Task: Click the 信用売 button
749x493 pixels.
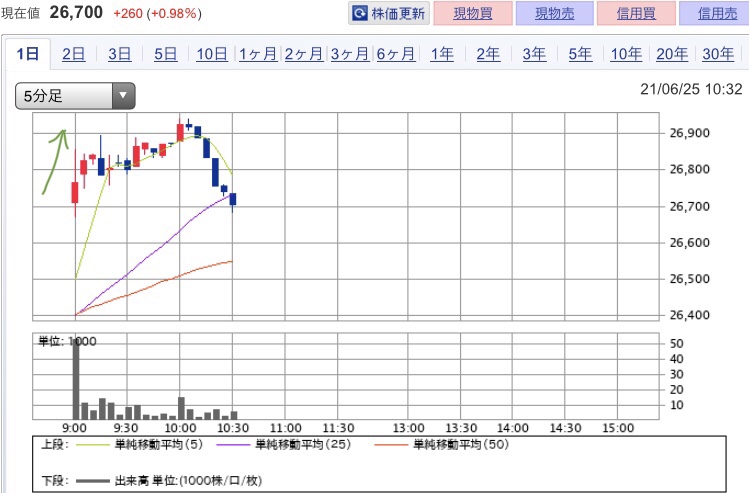Action: (715, 13)
